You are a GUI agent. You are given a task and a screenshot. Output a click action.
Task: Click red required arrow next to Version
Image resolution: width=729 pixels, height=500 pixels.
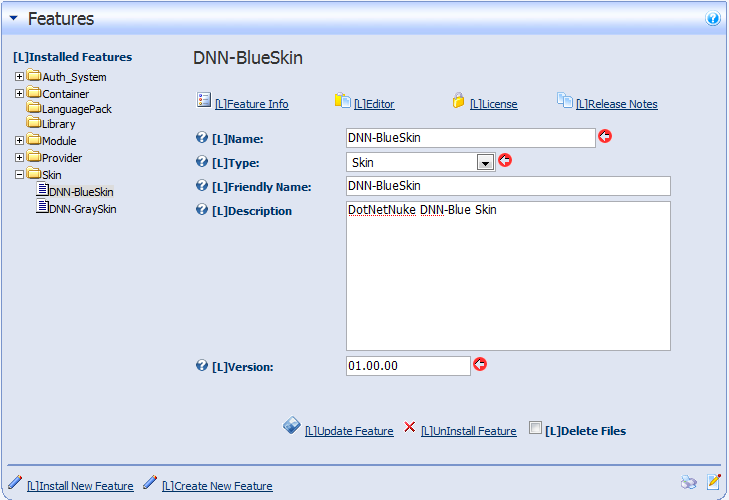[x=480, y=364]
